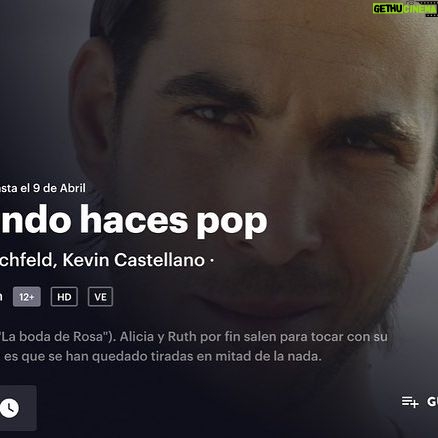
Task: Click the word 'pop' in the title
Action: pos(232,223)
